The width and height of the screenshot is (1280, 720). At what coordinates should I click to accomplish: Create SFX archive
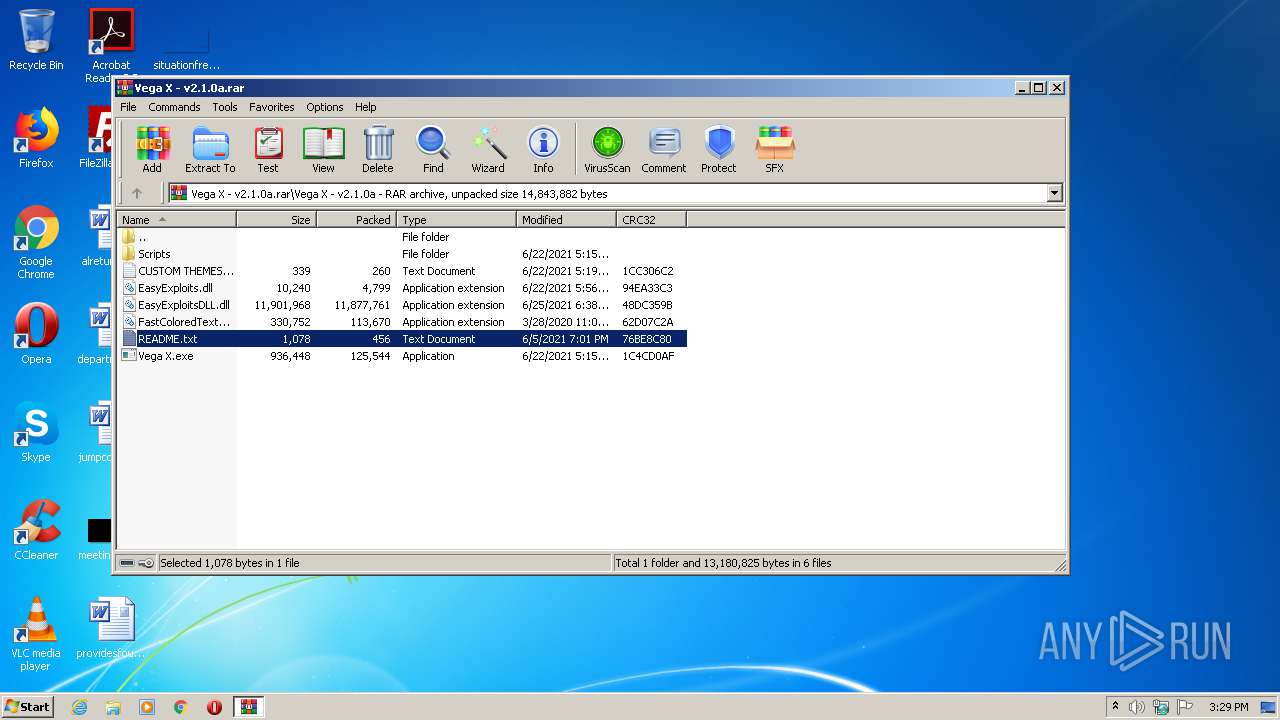pyautogui.click(x=775, y=149)
